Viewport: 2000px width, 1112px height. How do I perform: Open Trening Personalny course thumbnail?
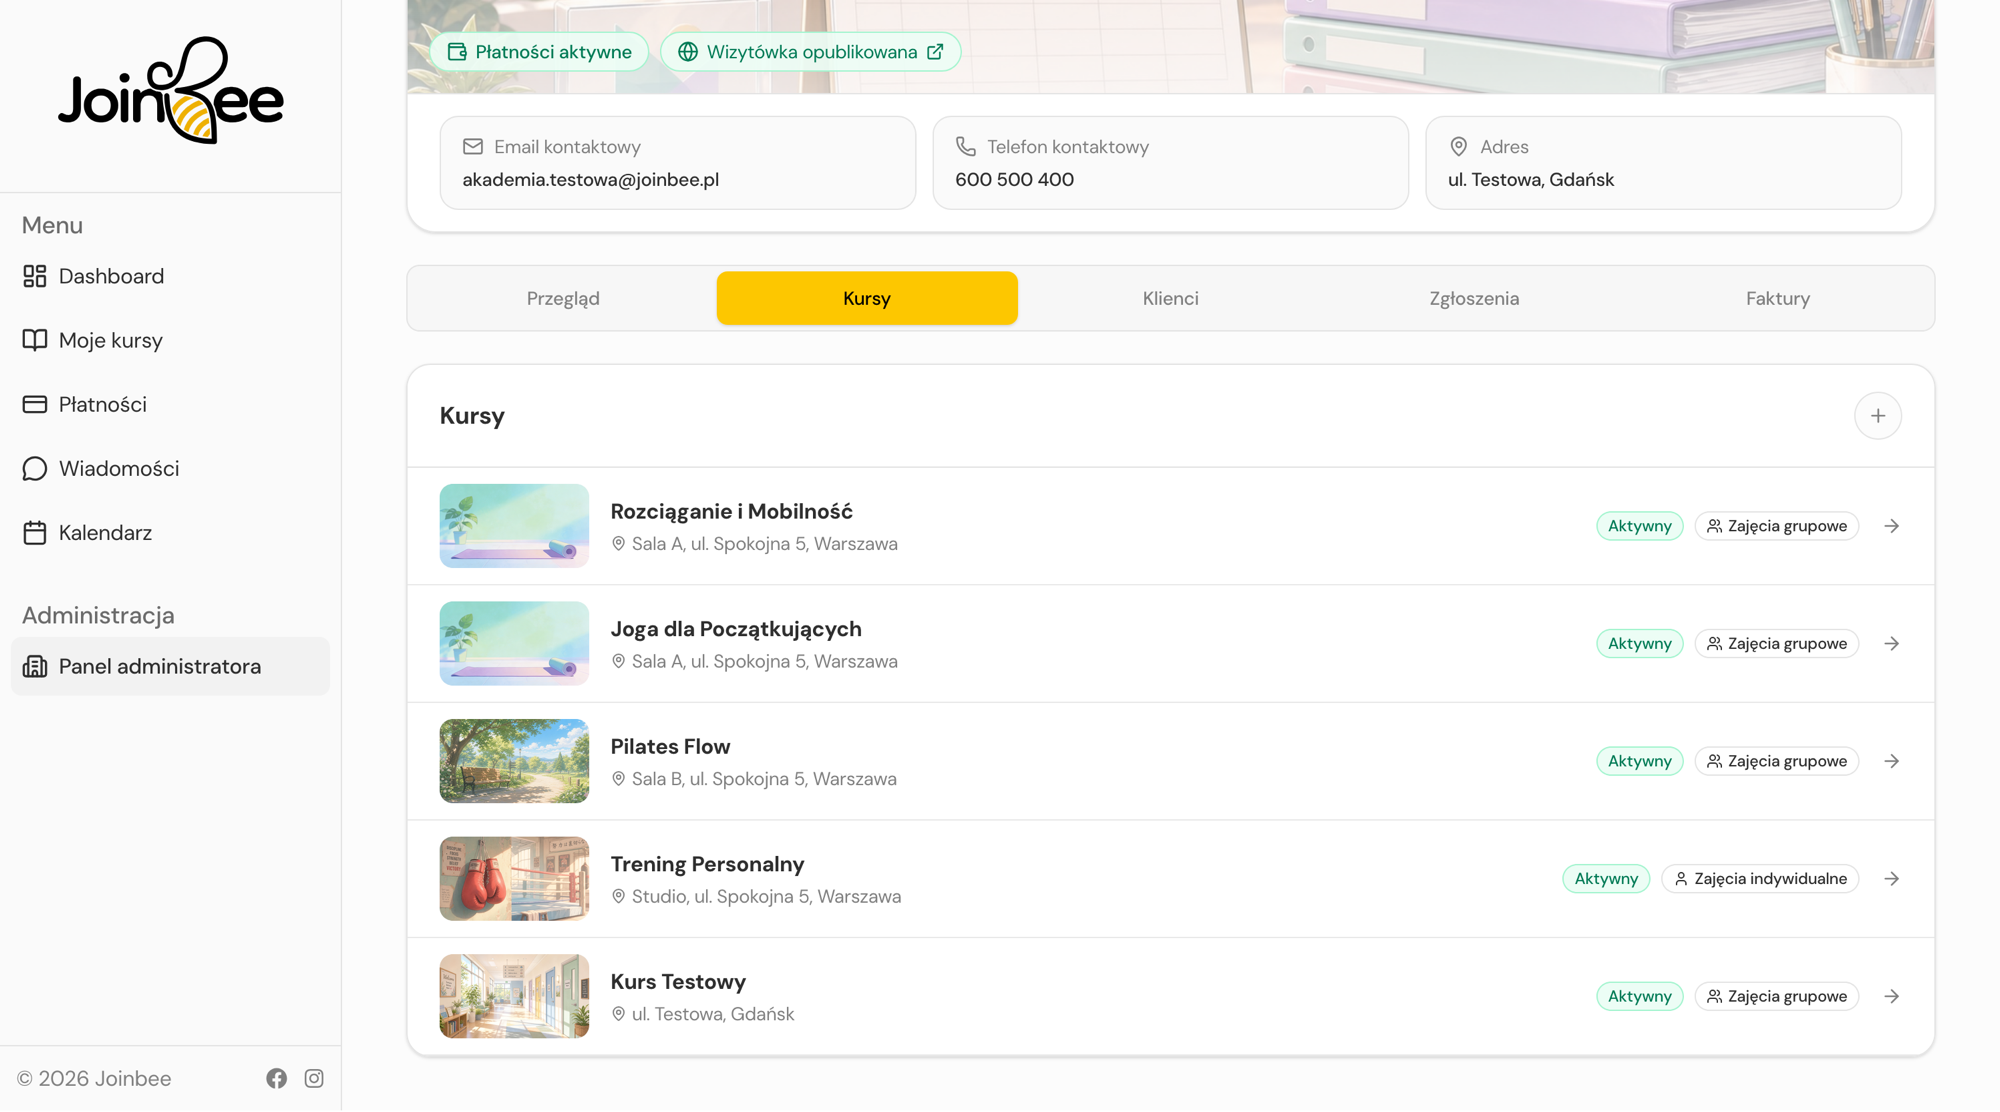point(514,878)
